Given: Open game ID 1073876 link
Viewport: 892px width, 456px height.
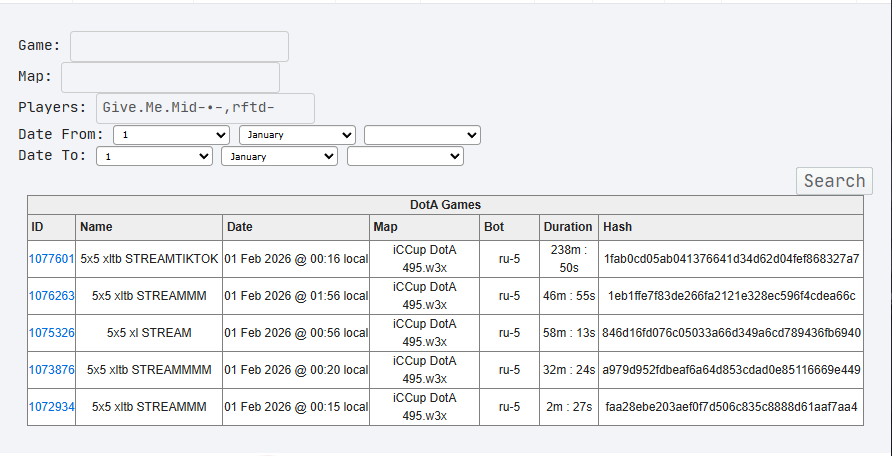Looking at the screenshot, I should point(52,370).
